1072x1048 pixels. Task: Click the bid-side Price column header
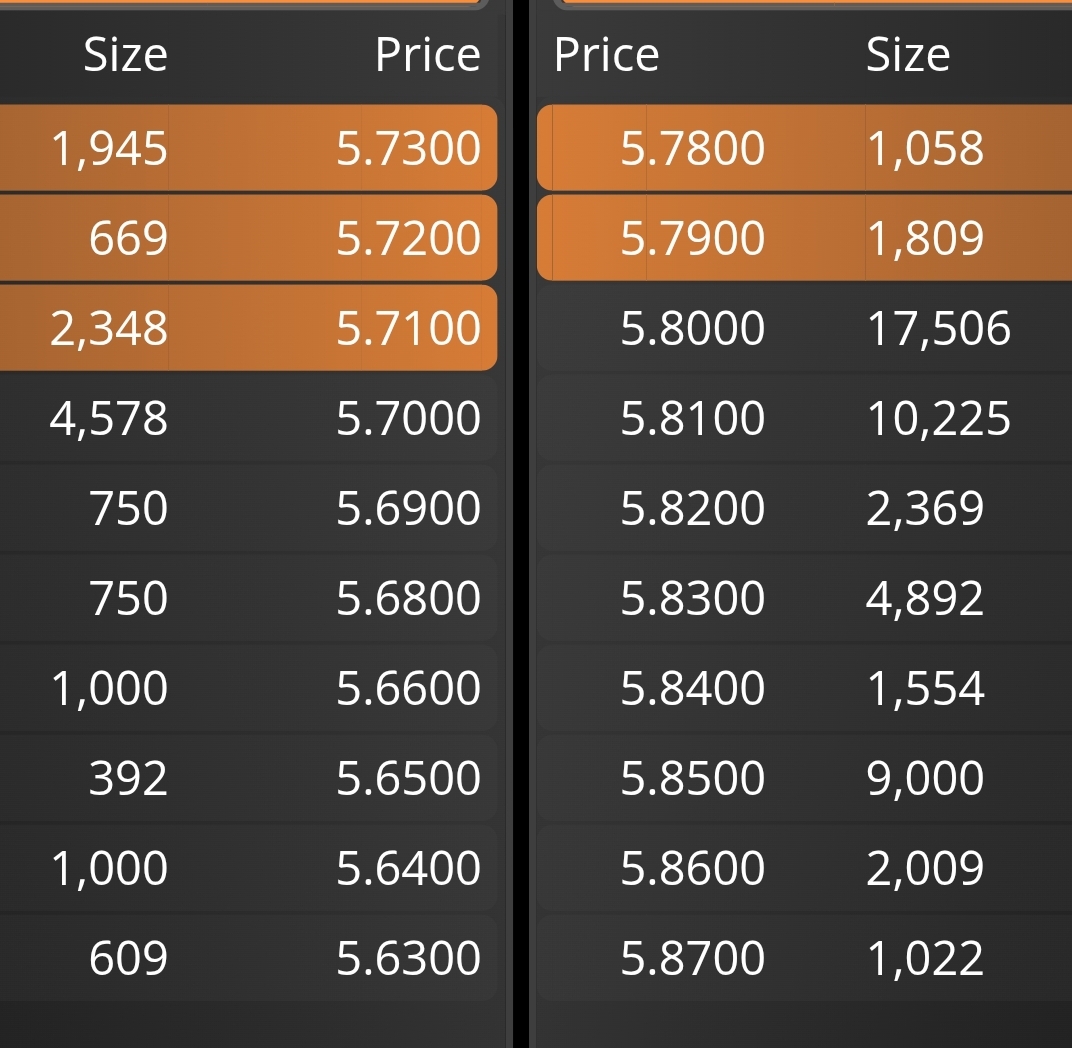[x=428, y=54]
